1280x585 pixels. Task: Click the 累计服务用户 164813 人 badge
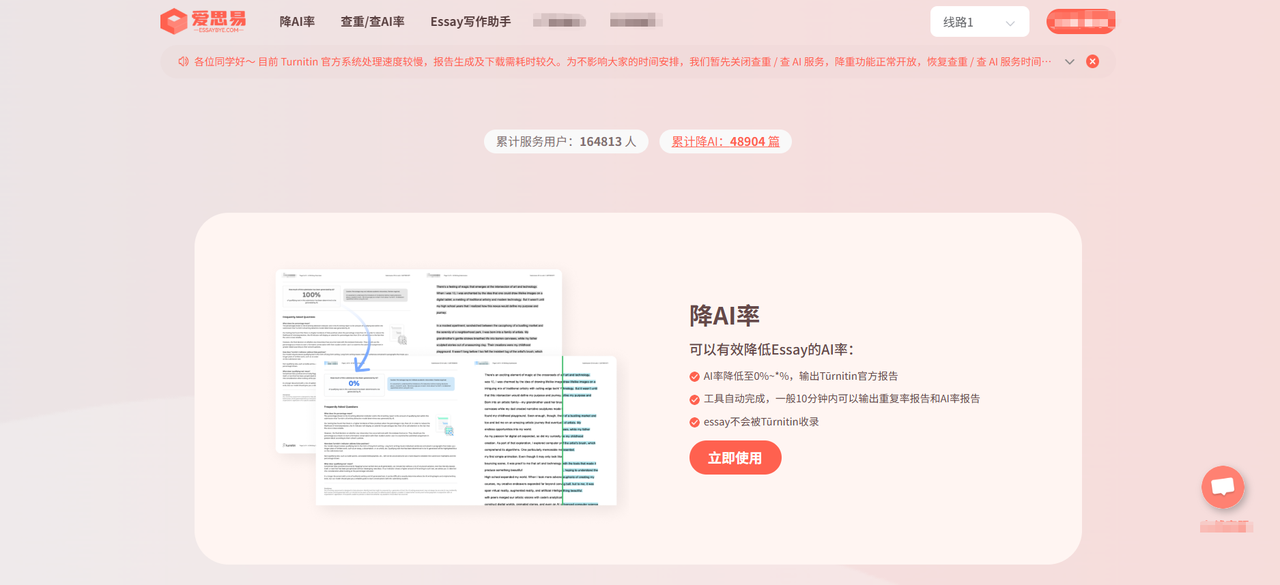click(566, 141)
